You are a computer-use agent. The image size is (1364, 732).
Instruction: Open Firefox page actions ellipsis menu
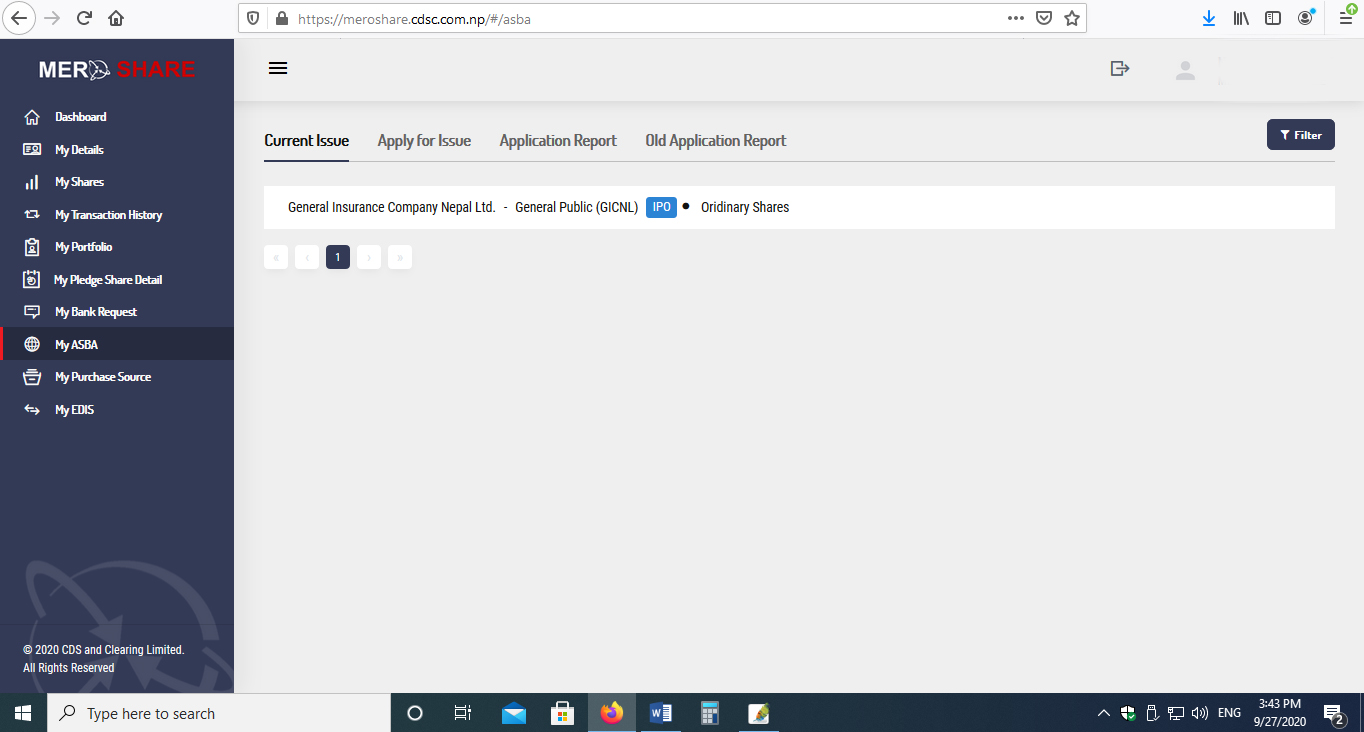coord(1015,18)
